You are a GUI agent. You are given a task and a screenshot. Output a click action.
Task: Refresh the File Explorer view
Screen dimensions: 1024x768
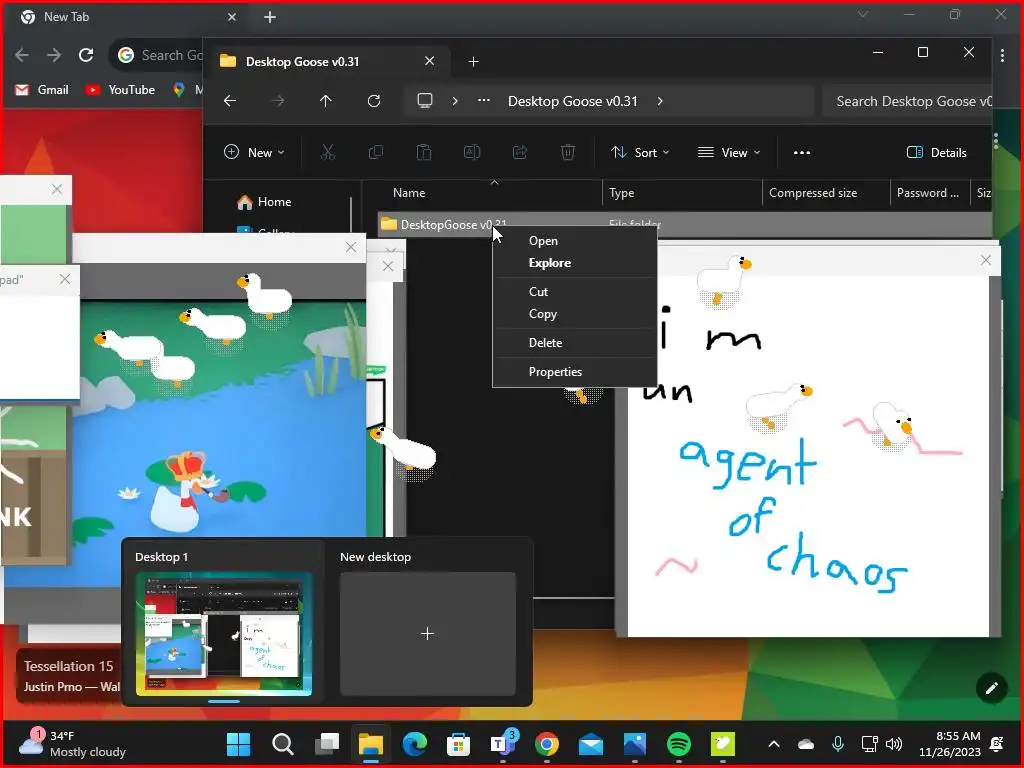374,101
